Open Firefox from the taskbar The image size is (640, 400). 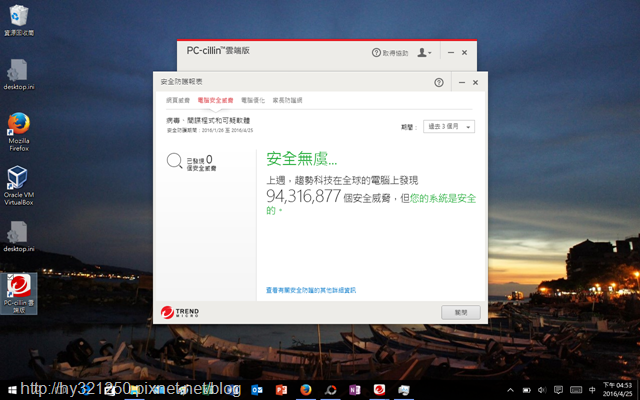click(306, 390)
